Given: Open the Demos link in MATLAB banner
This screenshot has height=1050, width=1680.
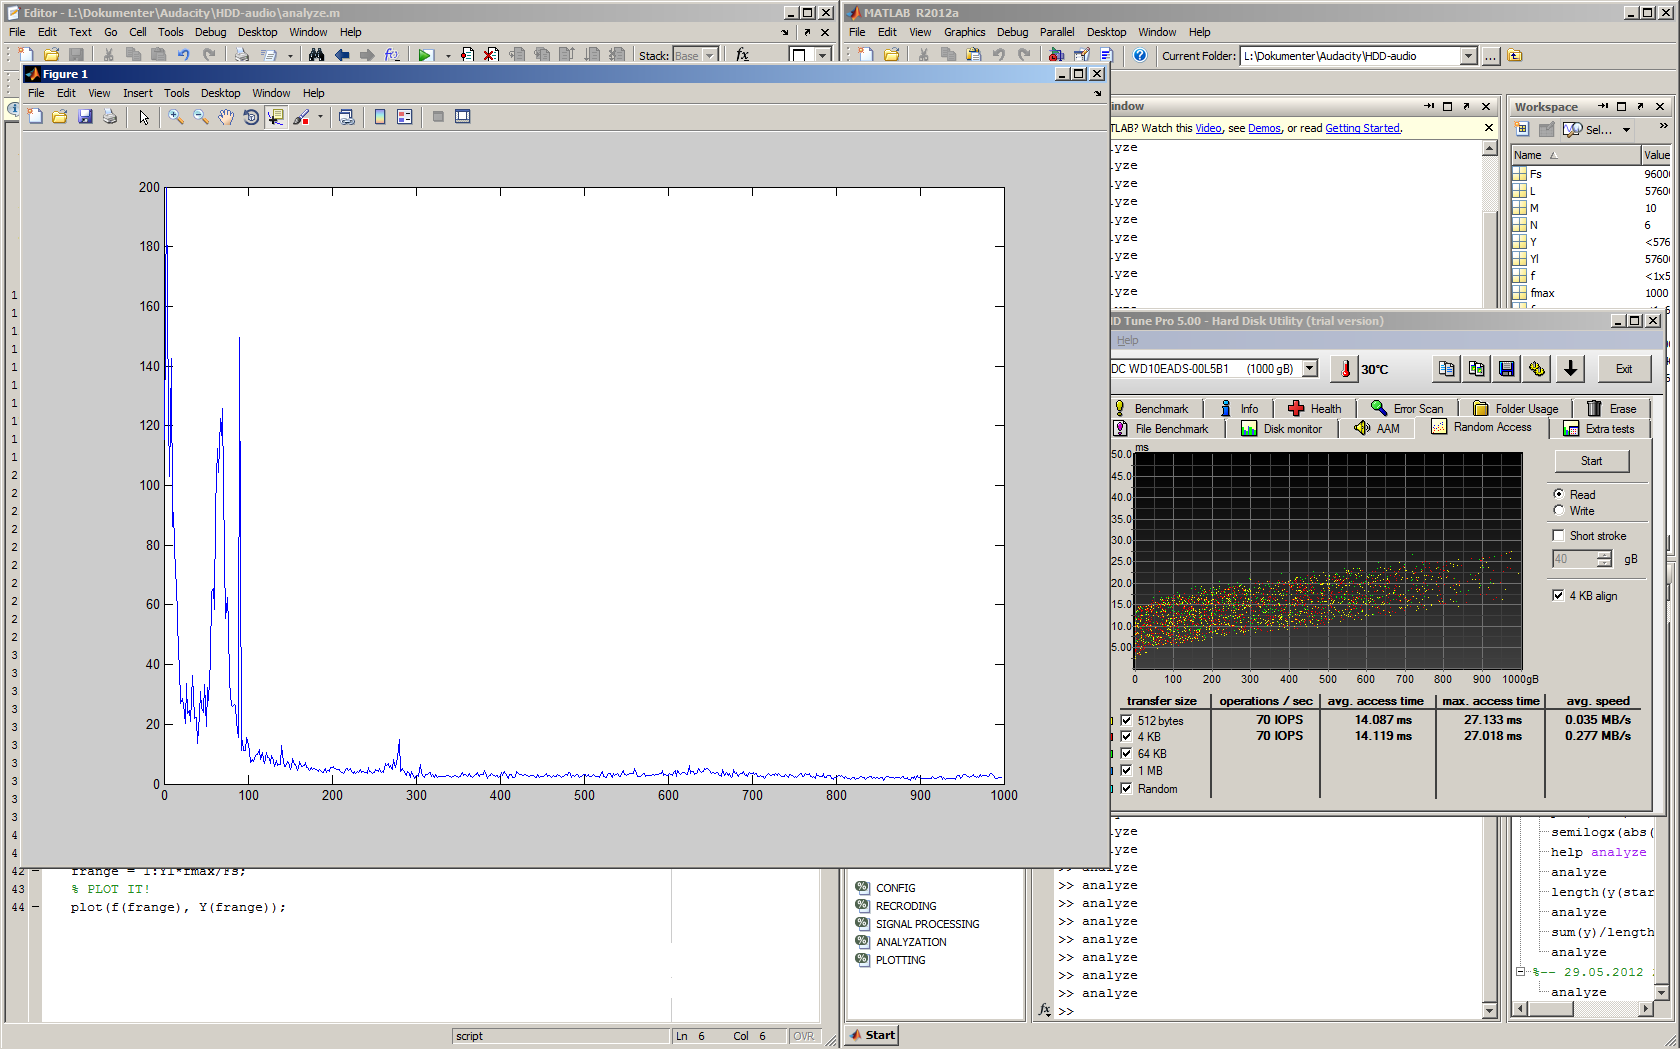Looking at the screenshot, I should [1264, 128].
